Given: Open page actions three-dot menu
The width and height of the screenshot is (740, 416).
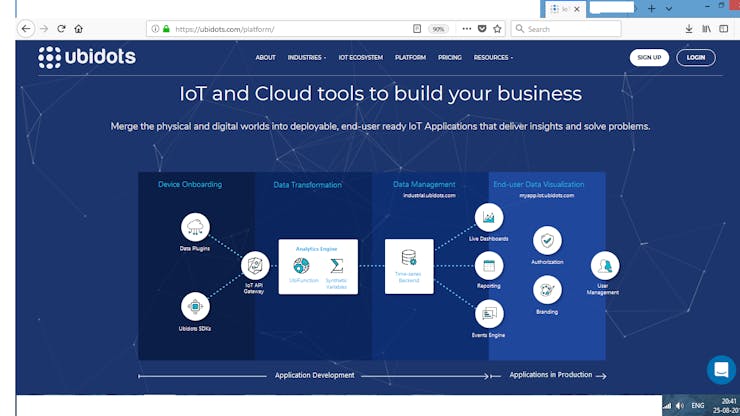Looking at the screenshot, I should coord(467,29).
